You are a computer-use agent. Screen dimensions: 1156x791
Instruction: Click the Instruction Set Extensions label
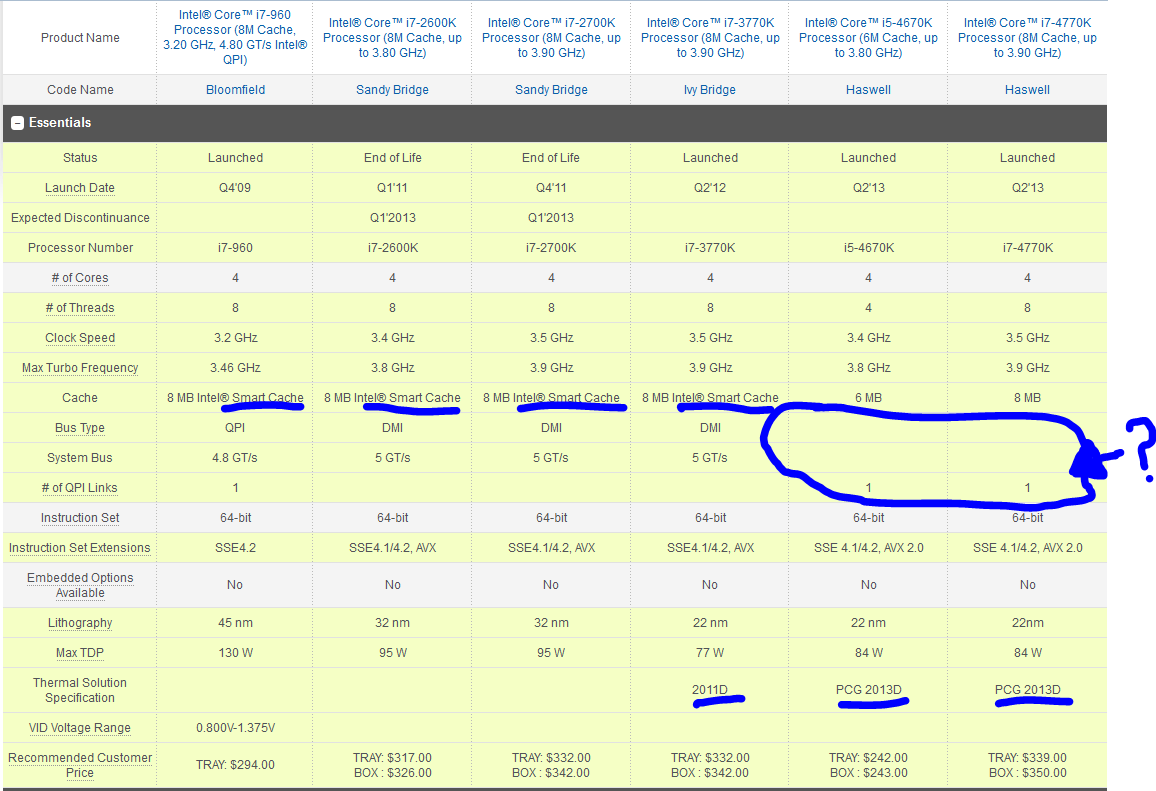click(80, 548)
